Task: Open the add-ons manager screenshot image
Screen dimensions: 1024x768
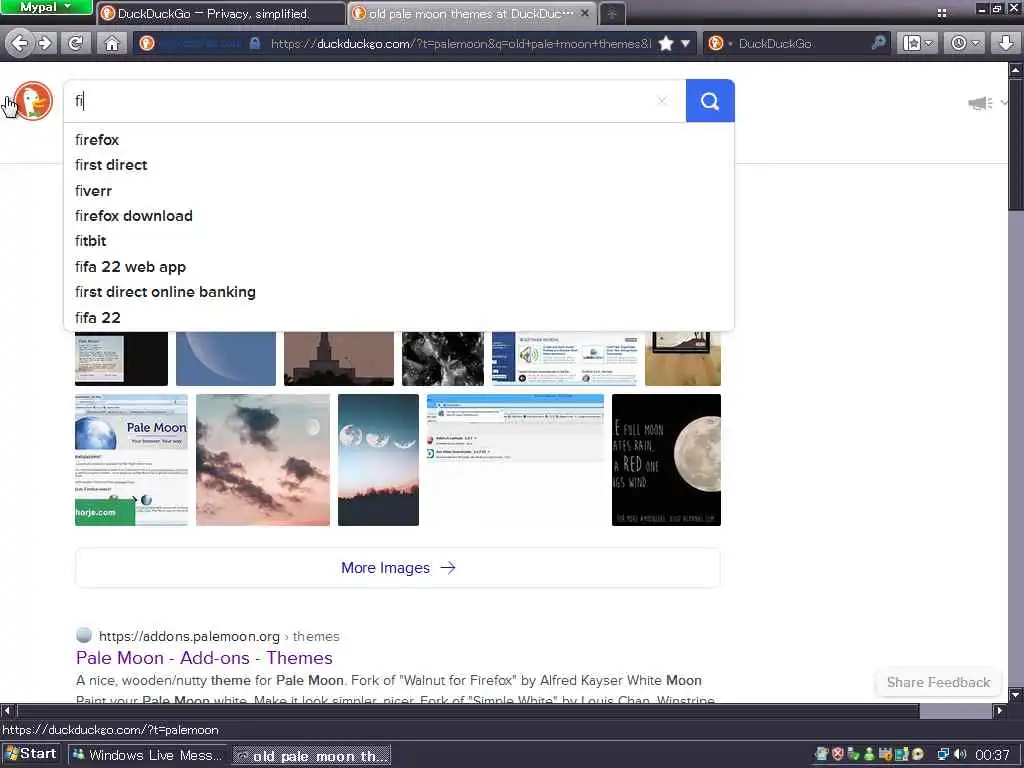Action: tap(515, 460)
